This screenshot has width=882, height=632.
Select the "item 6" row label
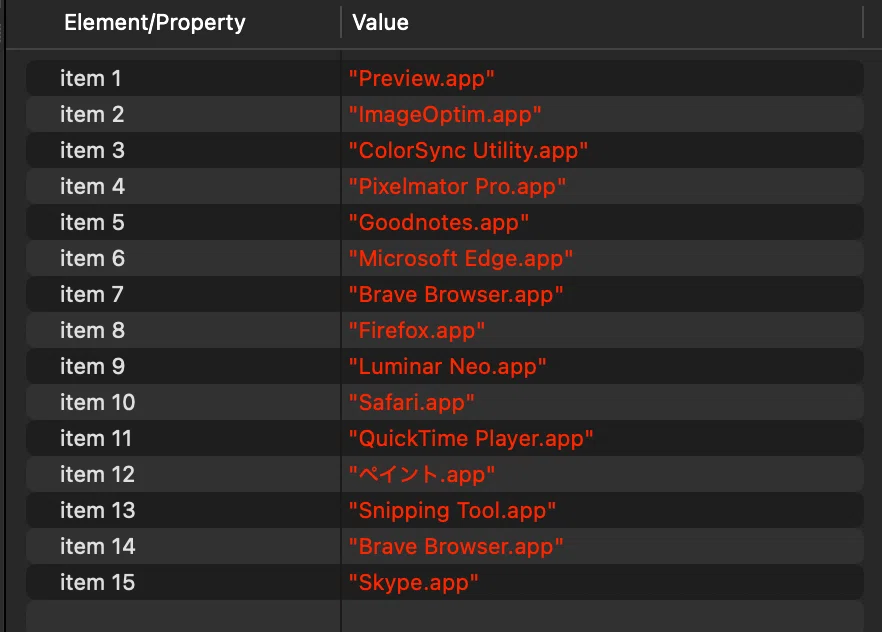point(92,258)
